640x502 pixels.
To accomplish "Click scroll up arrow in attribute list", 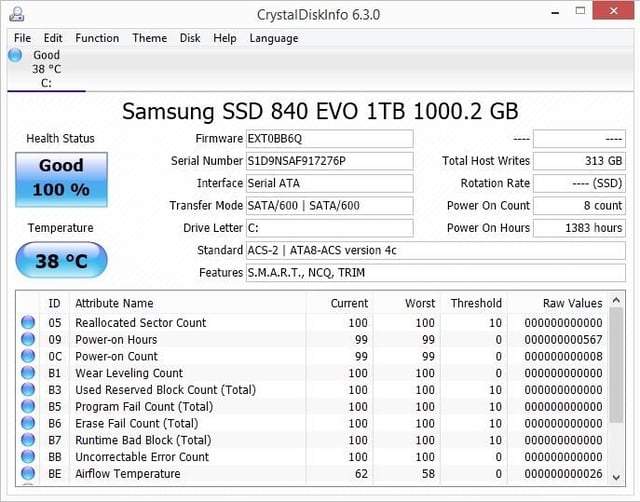I will click(x=616, y=301).
